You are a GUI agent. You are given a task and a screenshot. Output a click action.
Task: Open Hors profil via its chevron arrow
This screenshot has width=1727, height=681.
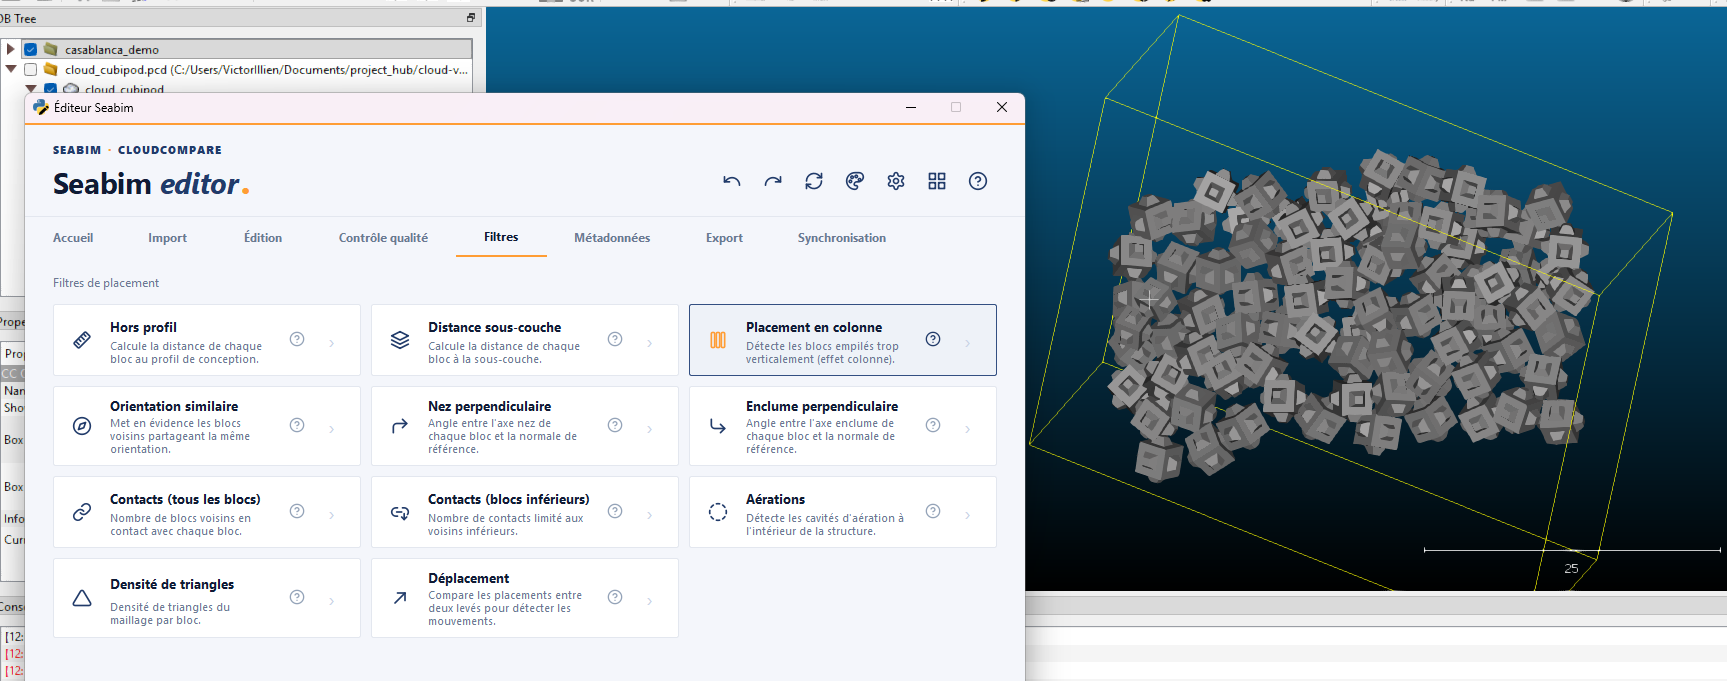pos(332,343)
